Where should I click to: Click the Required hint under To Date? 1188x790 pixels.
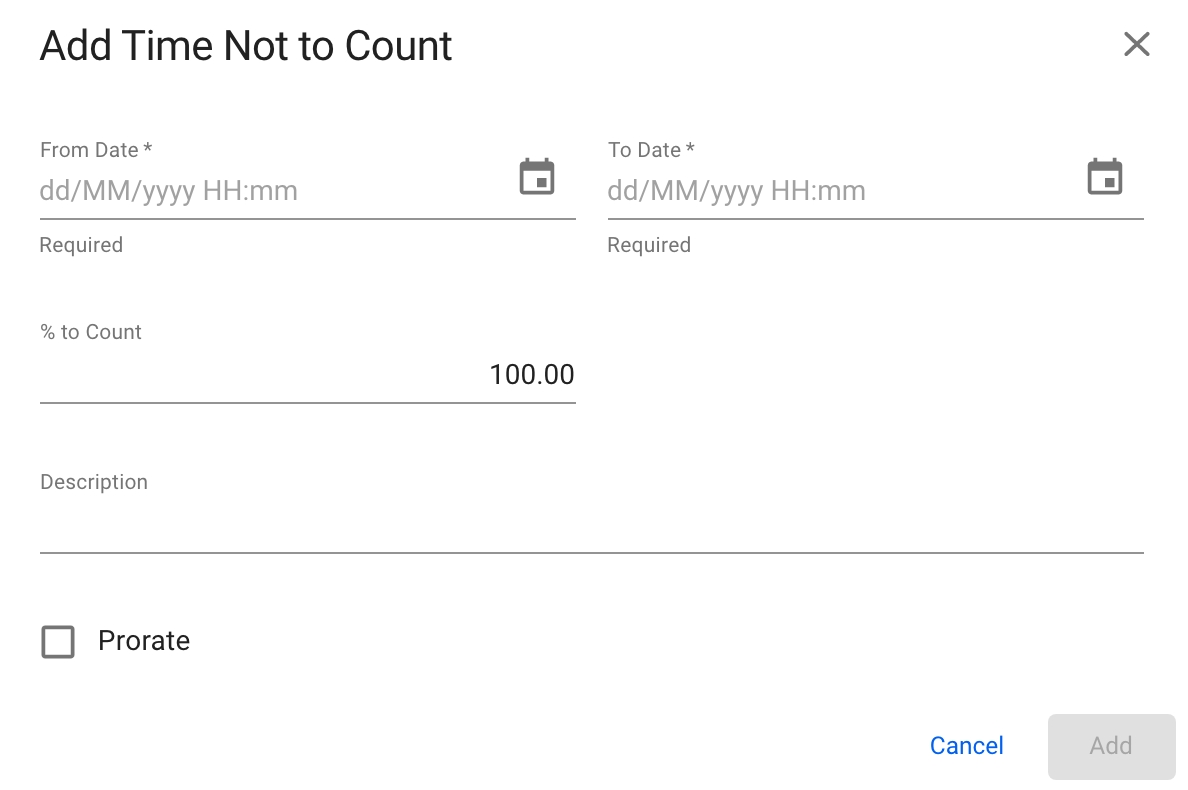[x=649, y=245]
